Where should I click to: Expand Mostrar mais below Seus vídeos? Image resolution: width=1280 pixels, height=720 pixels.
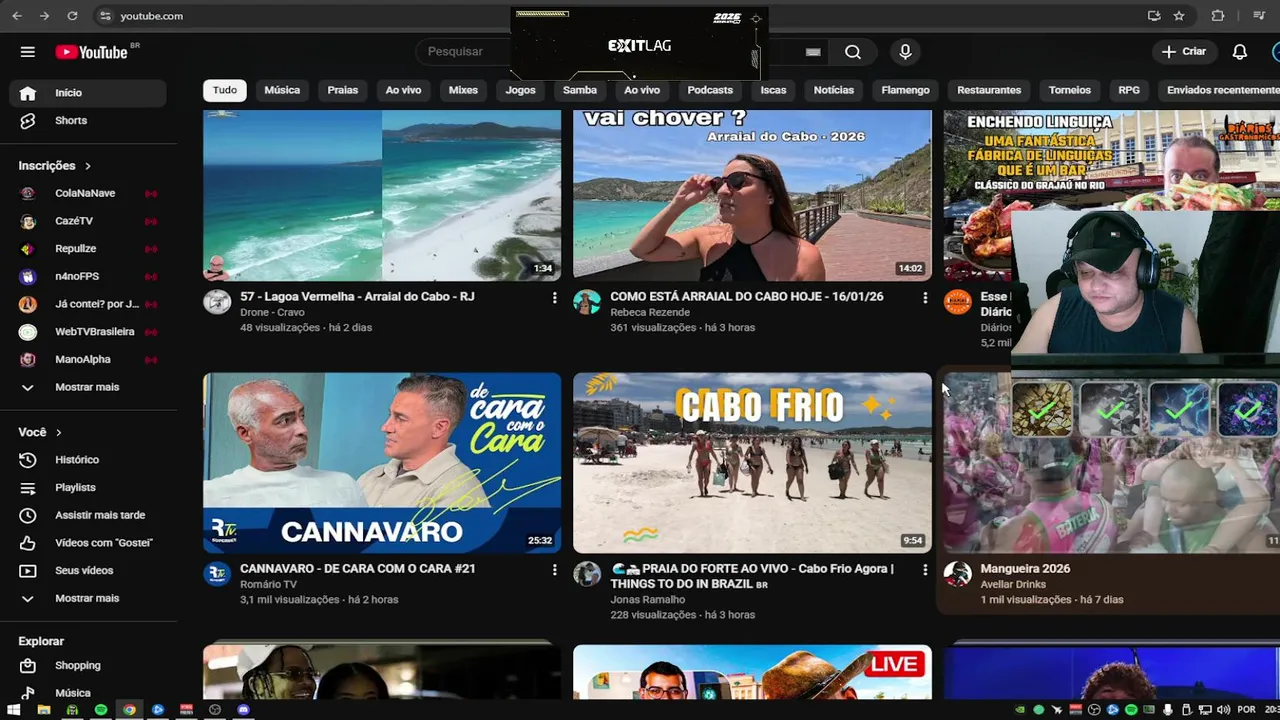tap(88, 598)
